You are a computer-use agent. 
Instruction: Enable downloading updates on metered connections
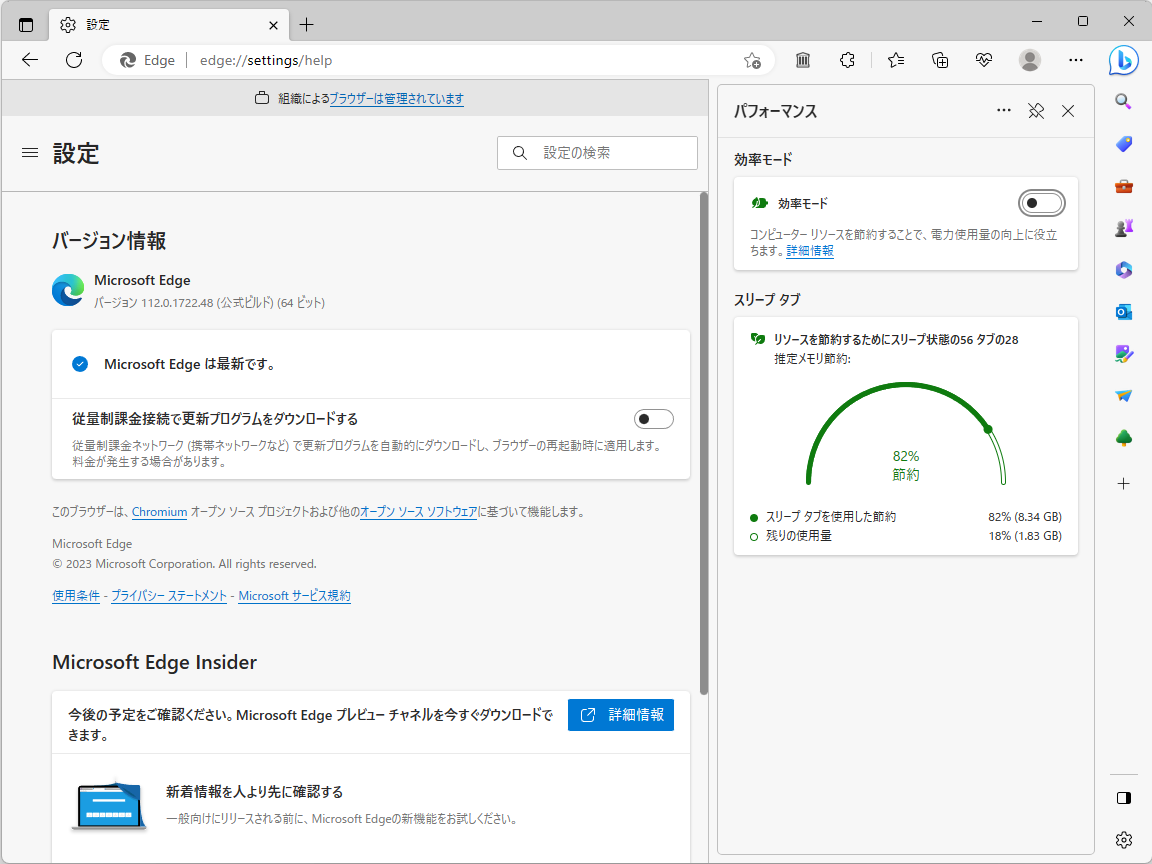(654, 419)
